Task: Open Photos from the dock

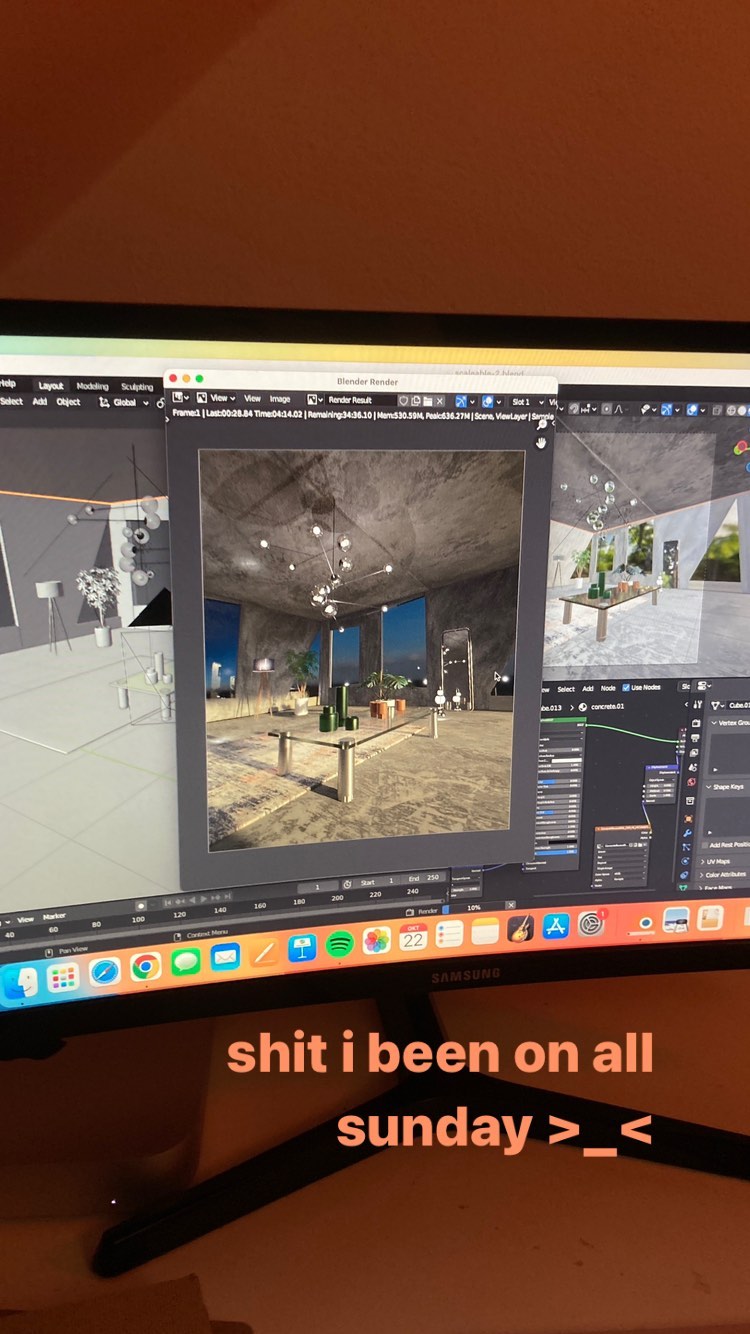Action: pyautogui.click(x=376, y=940)
